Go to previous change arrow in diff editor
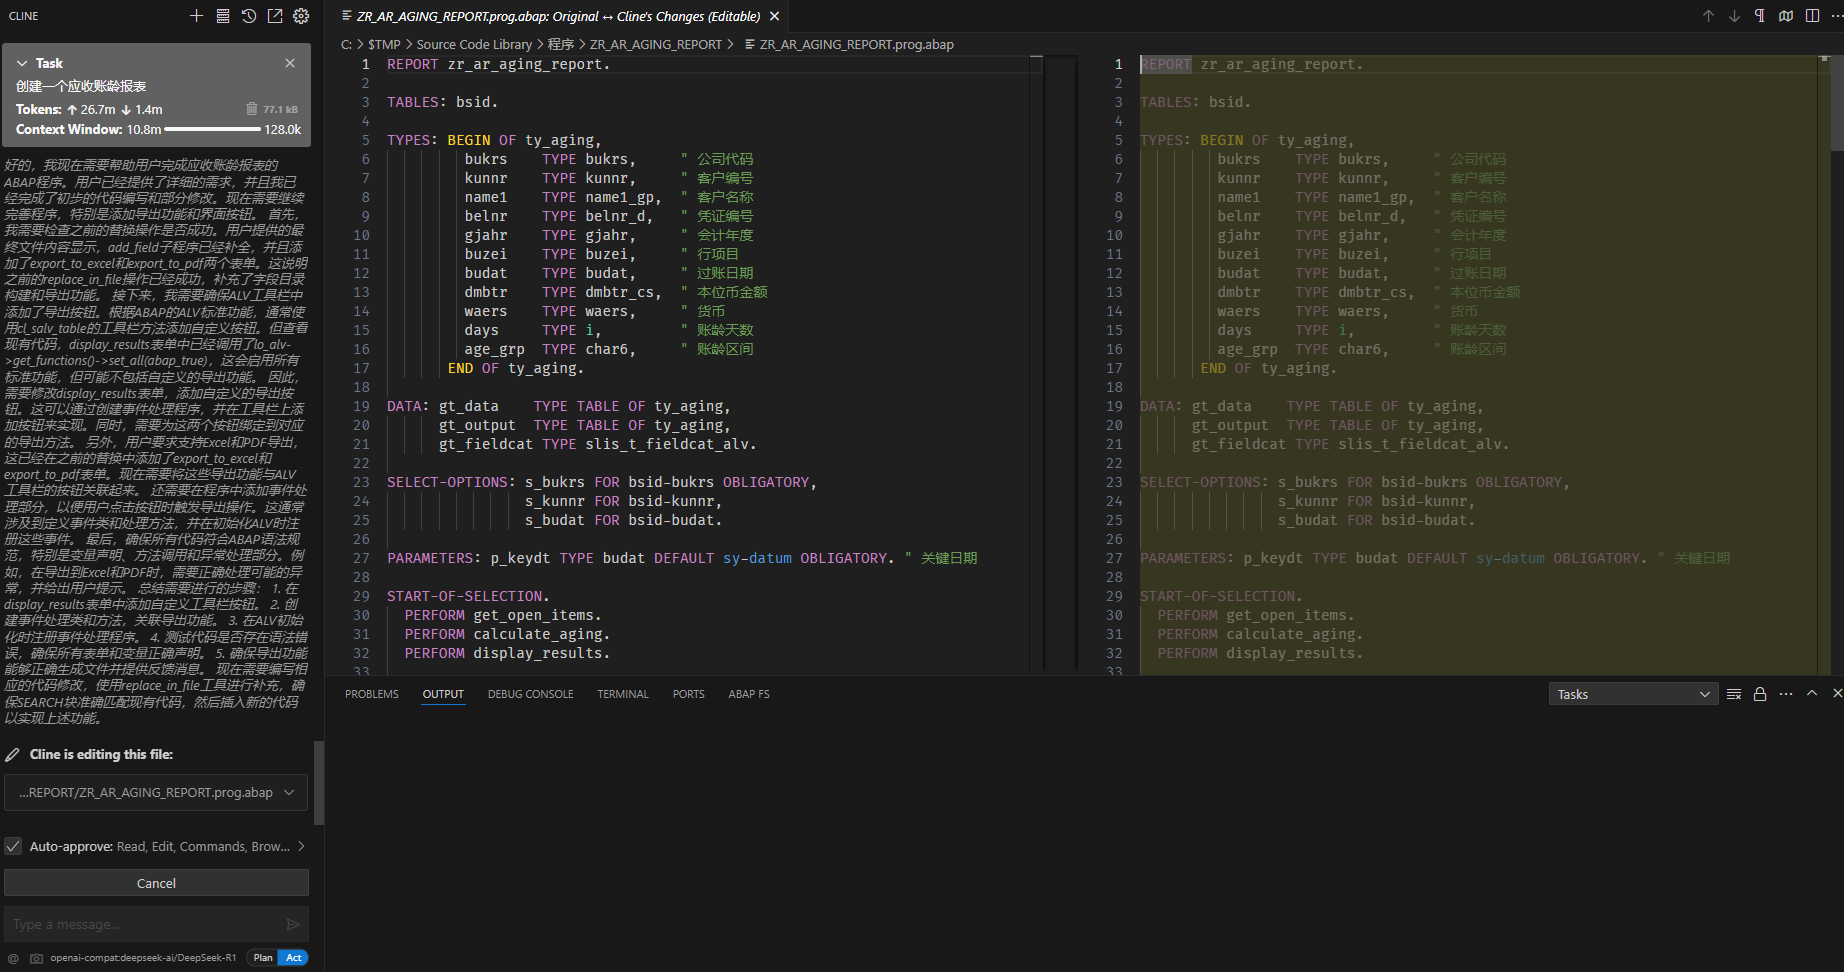Image resolution: width=1844 pixels, height=972 pixels. (x=1708, y=16)
